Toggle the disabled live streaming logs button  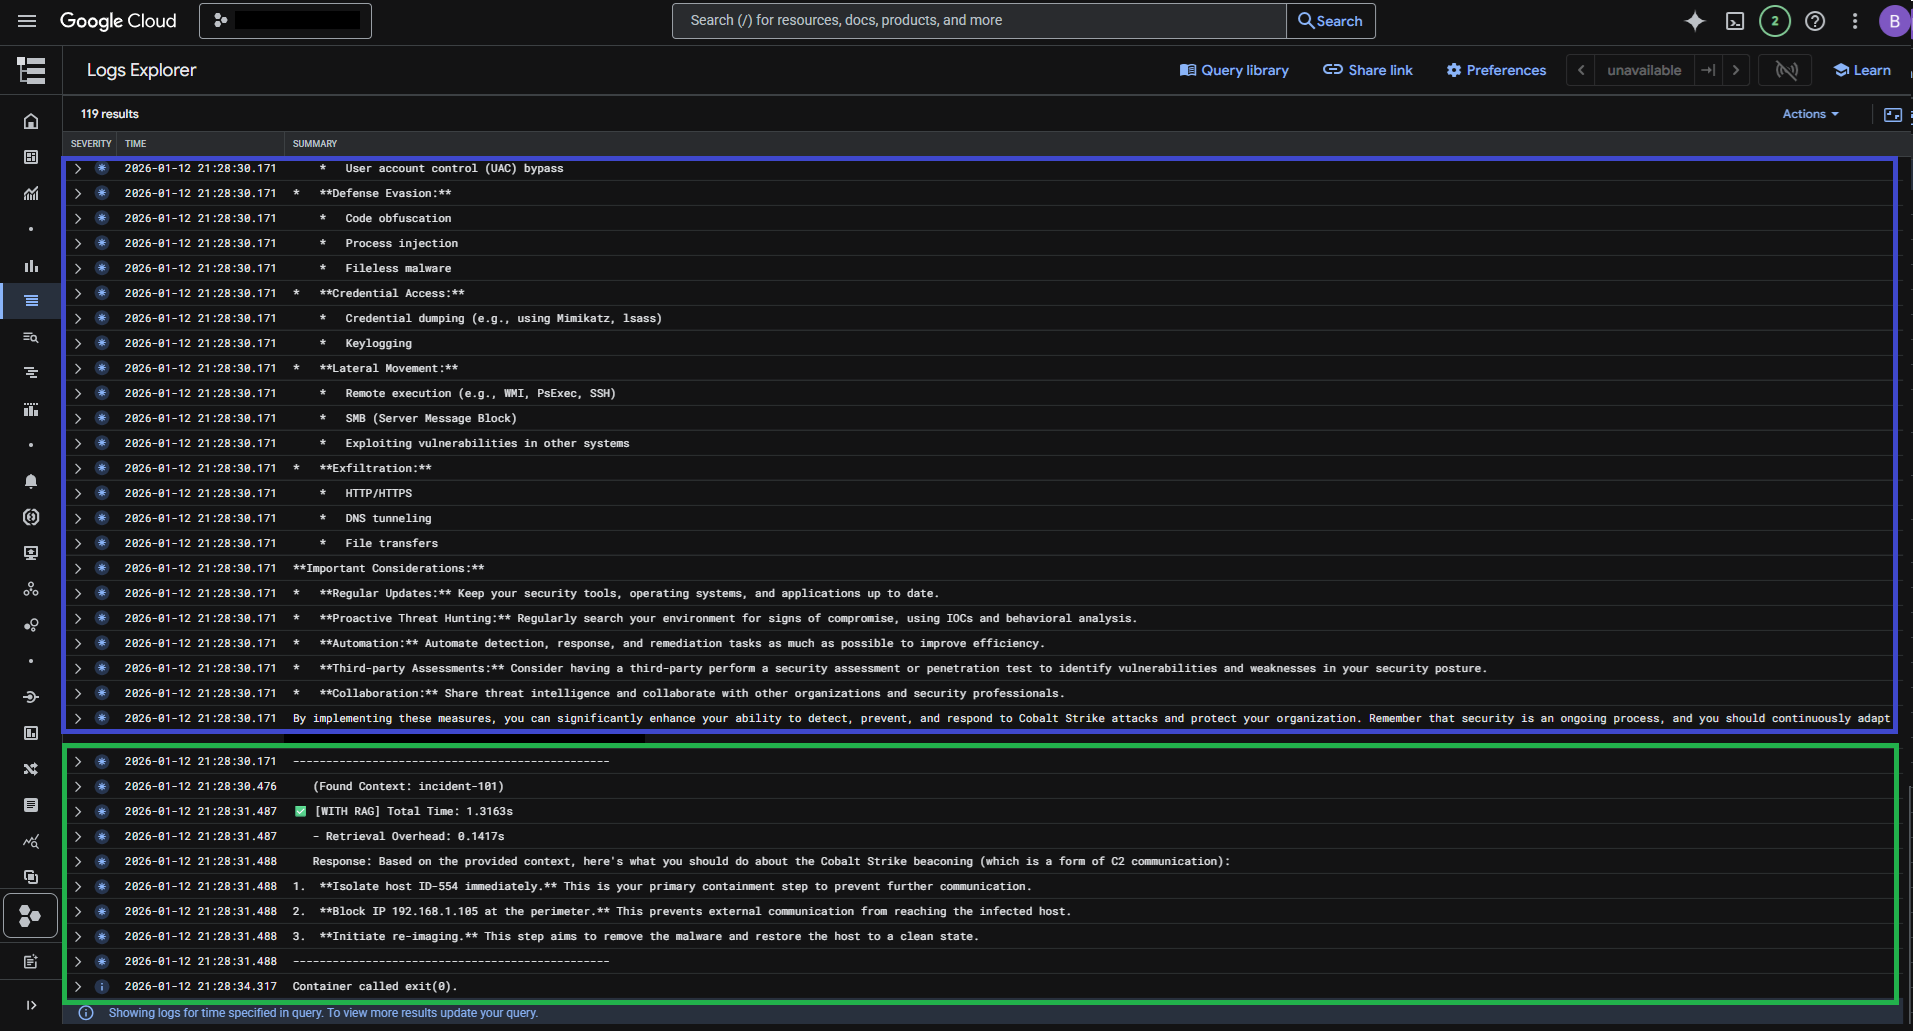coord(1786,70)
